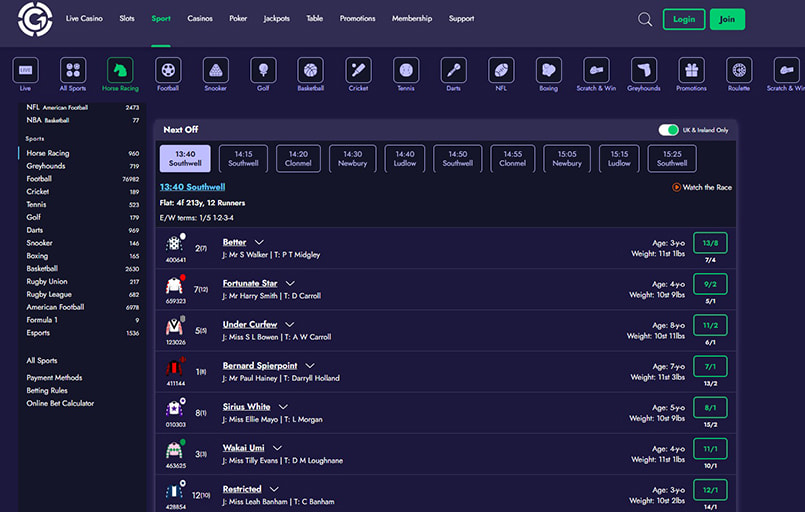Toggle UK & Ireland Only switch

[668, 130]
